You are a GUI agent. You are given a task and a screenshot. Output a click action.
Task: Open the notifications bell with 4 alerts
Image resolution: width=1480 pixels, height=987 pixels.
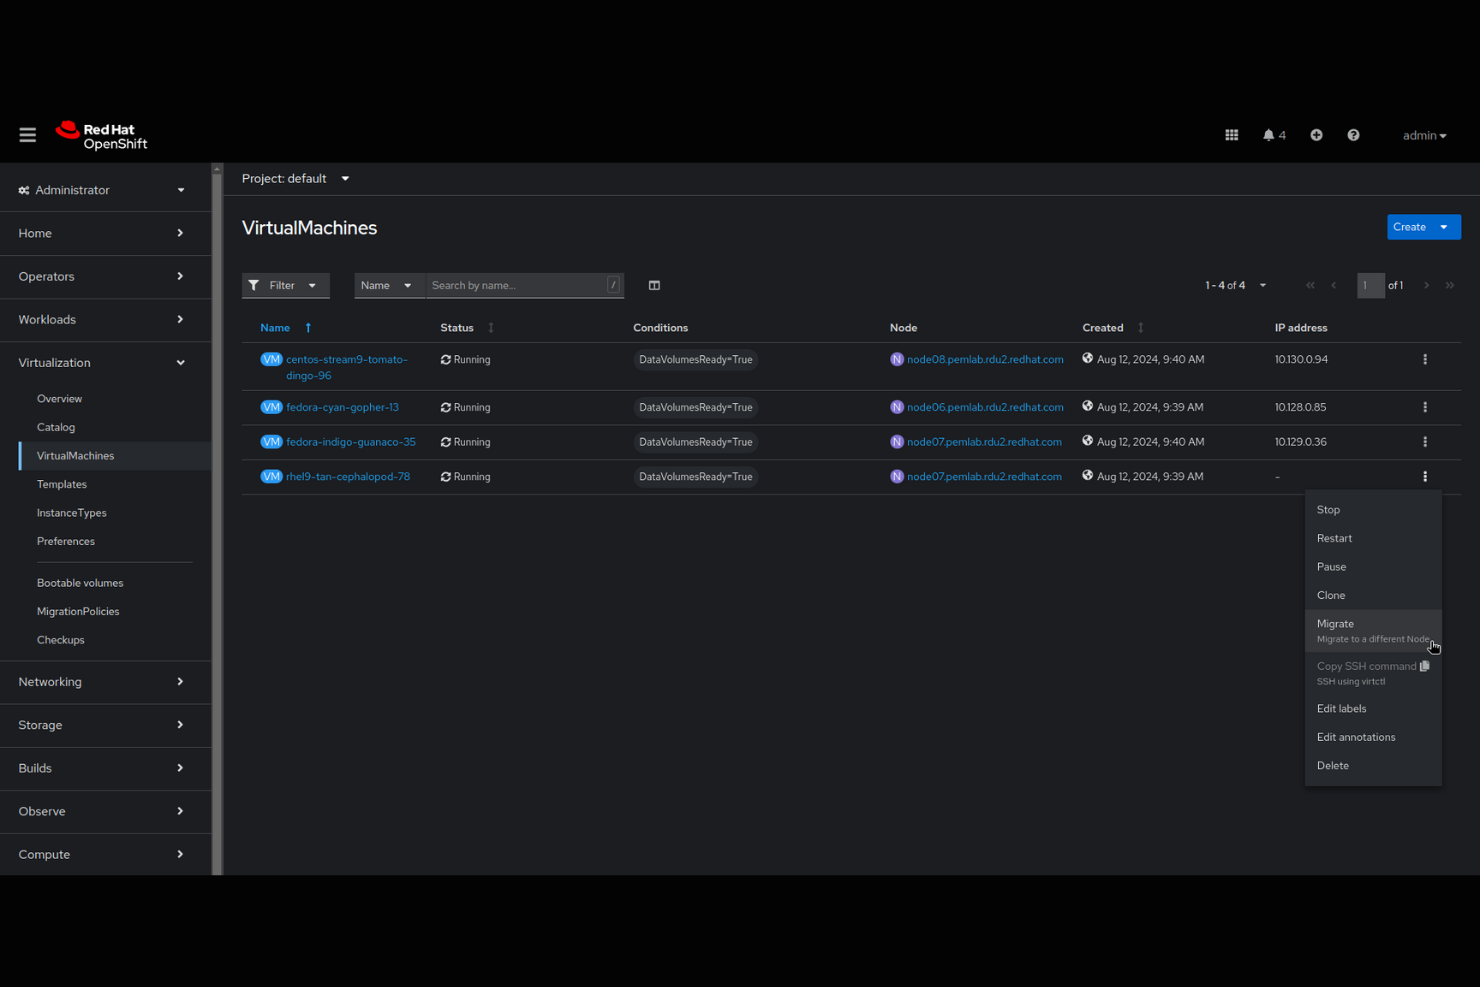pos(1269,134)
